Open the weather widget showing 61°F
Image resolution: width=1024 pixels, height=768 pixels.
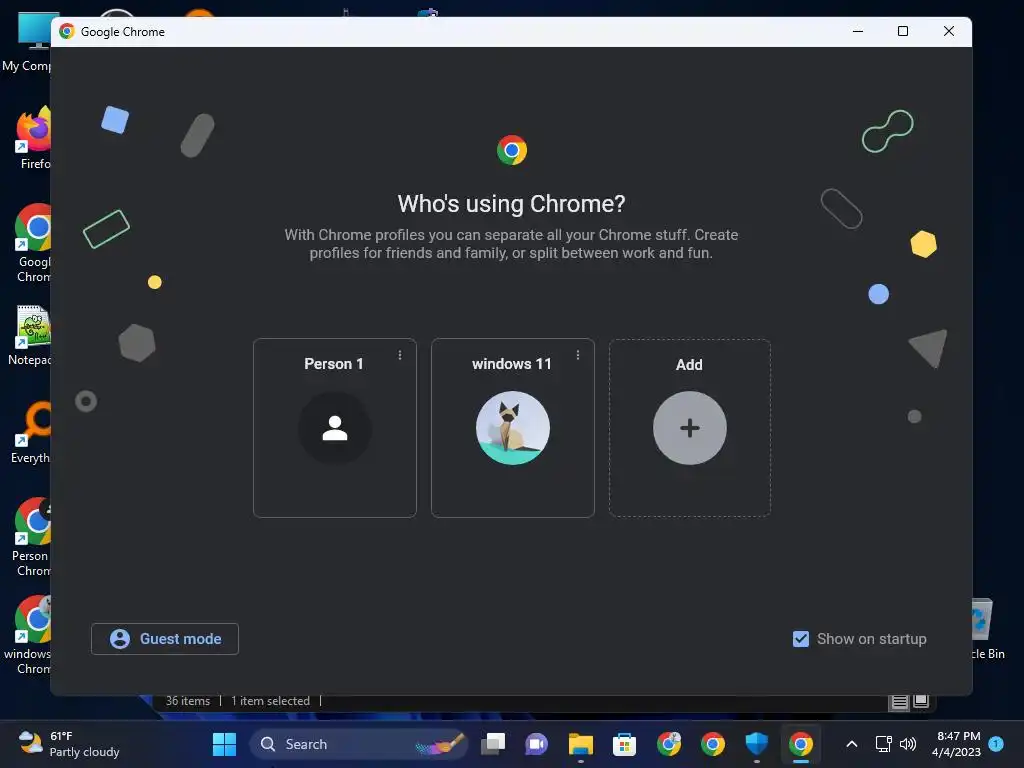(69, 744)
